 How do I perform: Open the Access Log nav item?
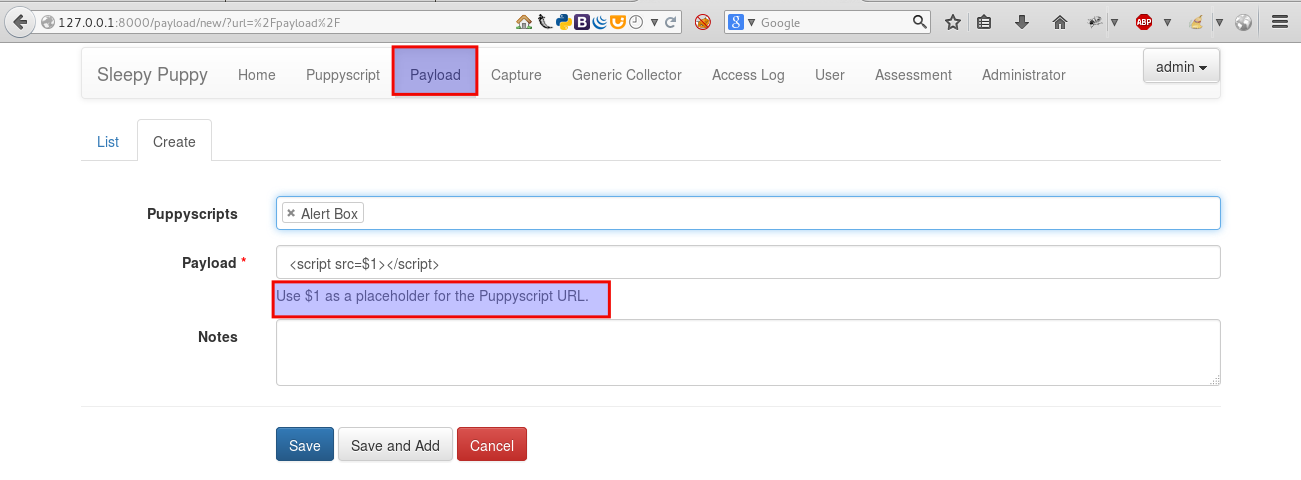tap(748, 74)
